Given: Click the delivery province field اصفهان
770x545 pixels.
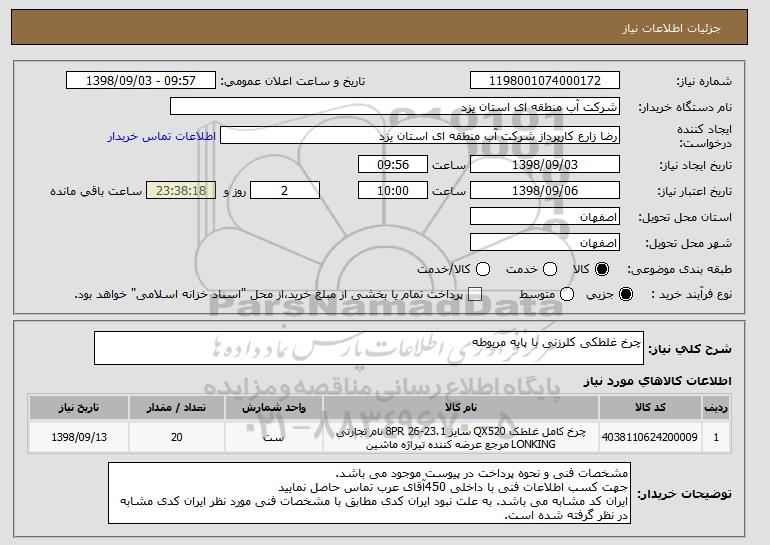Looking at the screenshot, I should coord(545,217).
